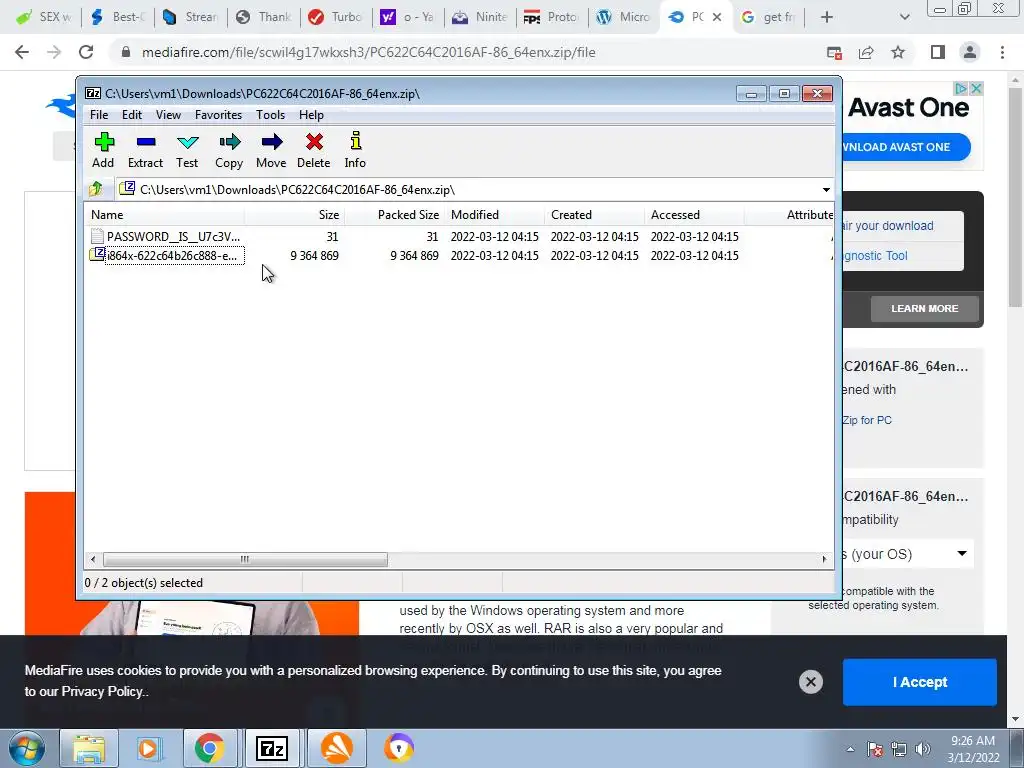
Task: Dismiss the cookie banner with the X icon
Action: tap(810, 682)
